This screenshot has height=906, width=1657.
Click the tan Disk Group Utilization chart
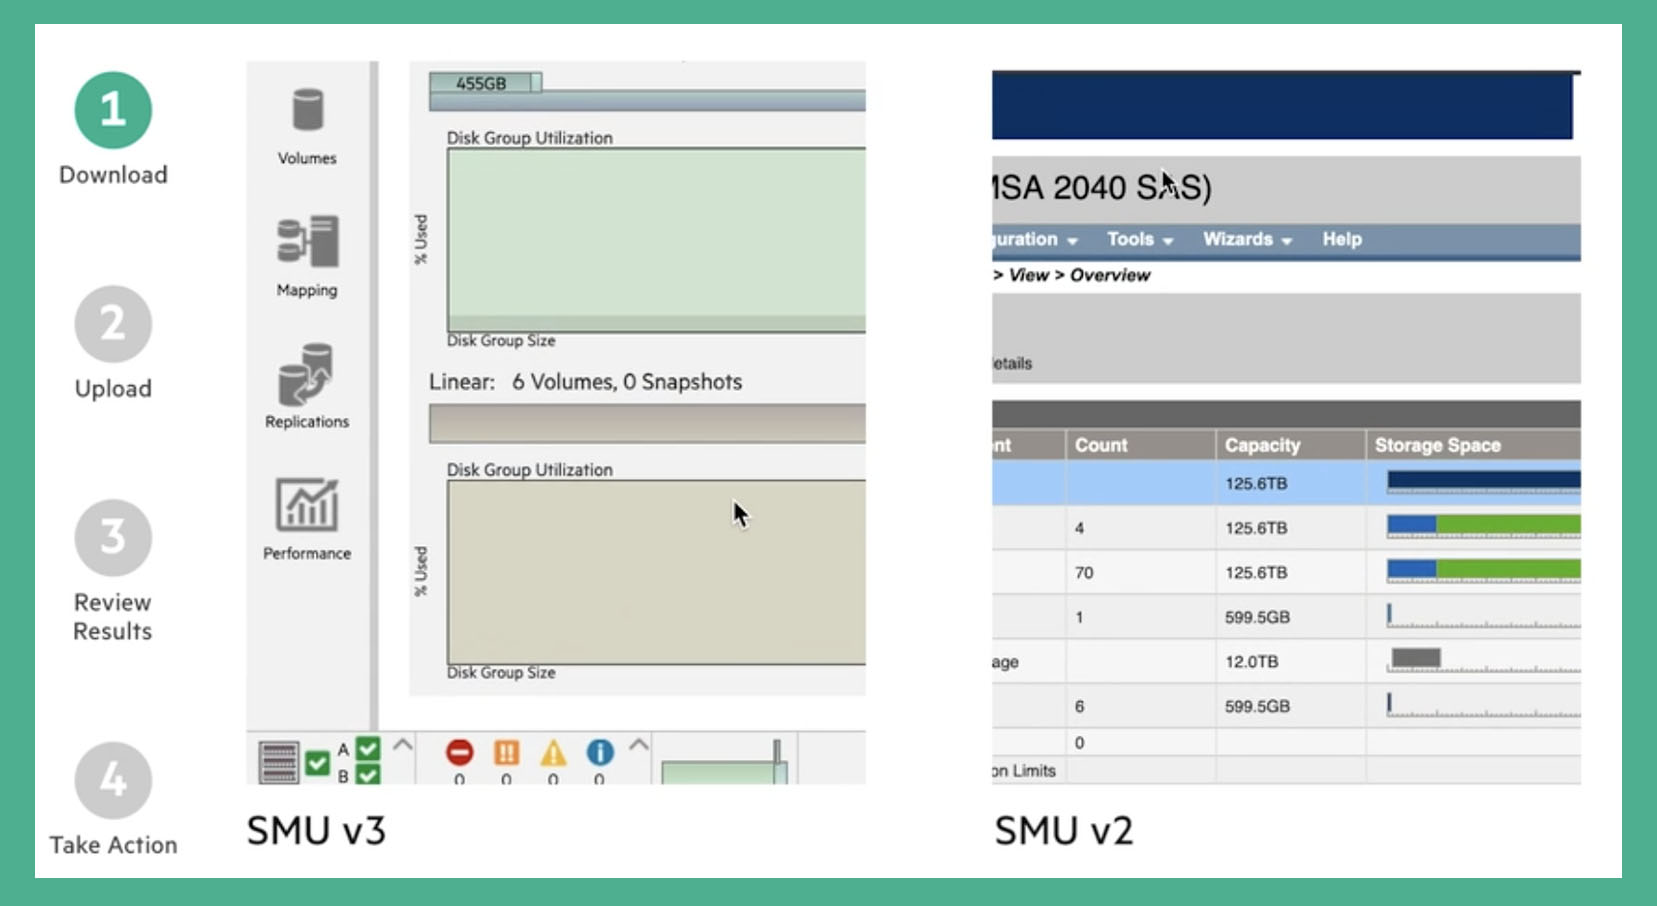[x=656, y=572]
